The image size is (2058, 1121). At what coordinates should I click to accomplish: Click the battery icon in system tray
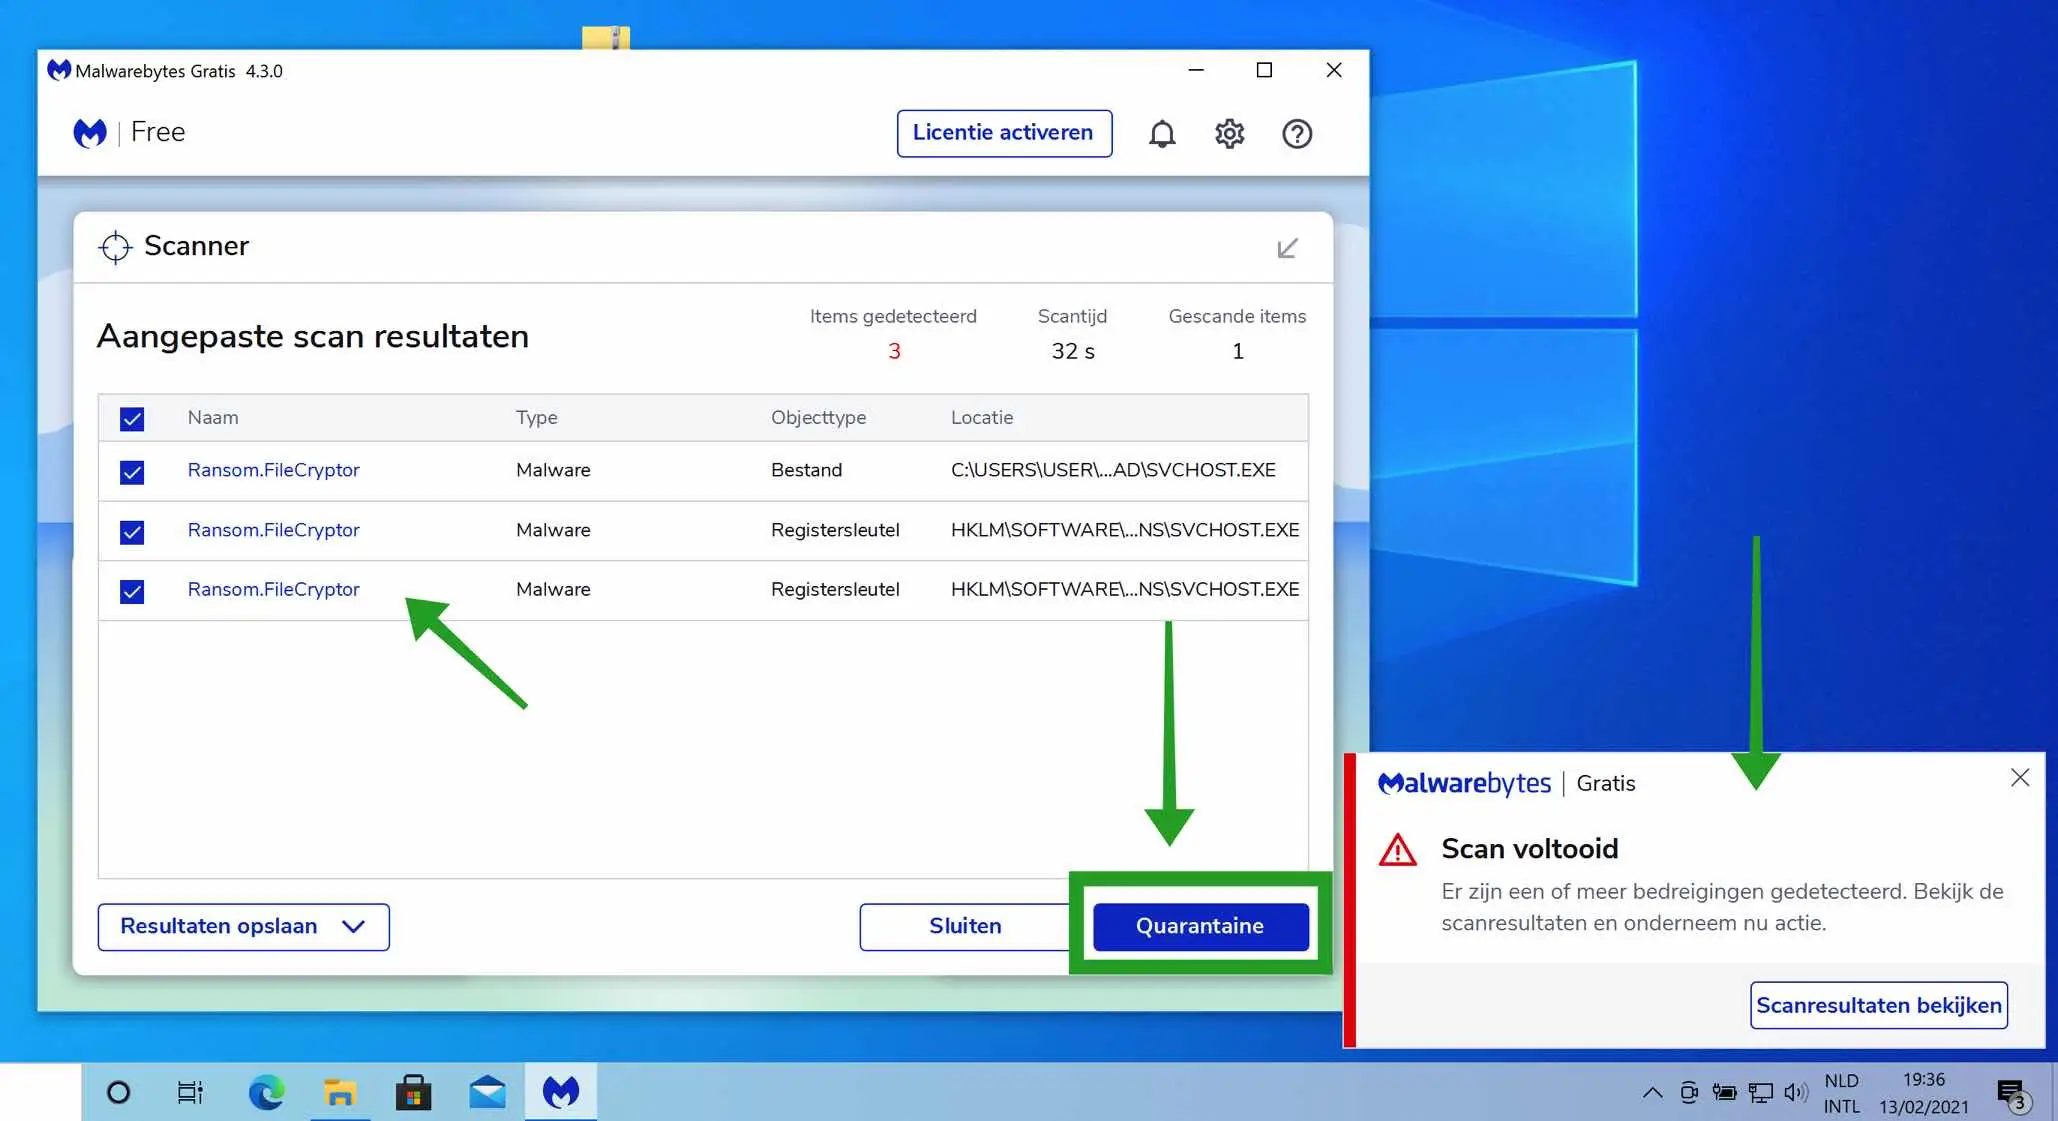1724,1092
